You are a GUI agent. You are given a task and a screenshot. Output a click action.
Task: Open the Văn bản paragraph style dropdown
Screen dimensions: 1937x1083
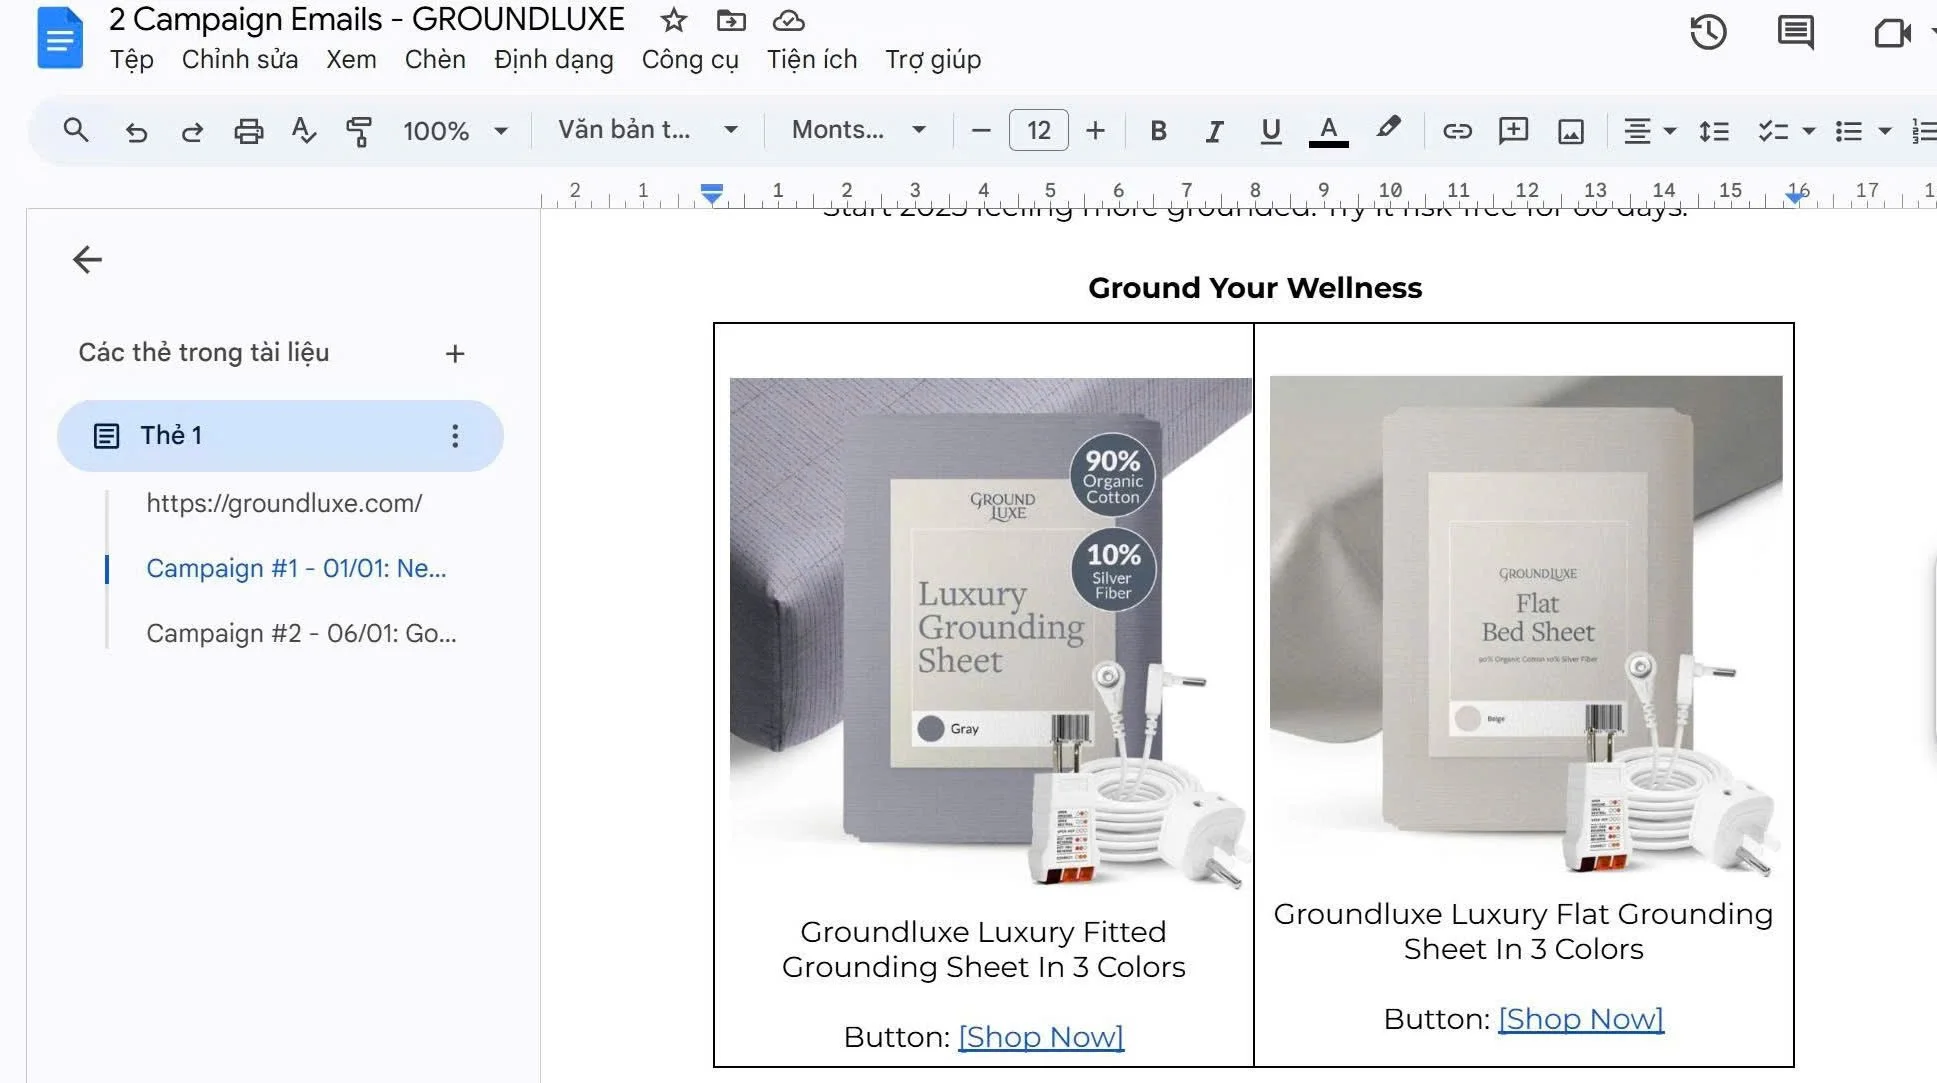point(647,130)
